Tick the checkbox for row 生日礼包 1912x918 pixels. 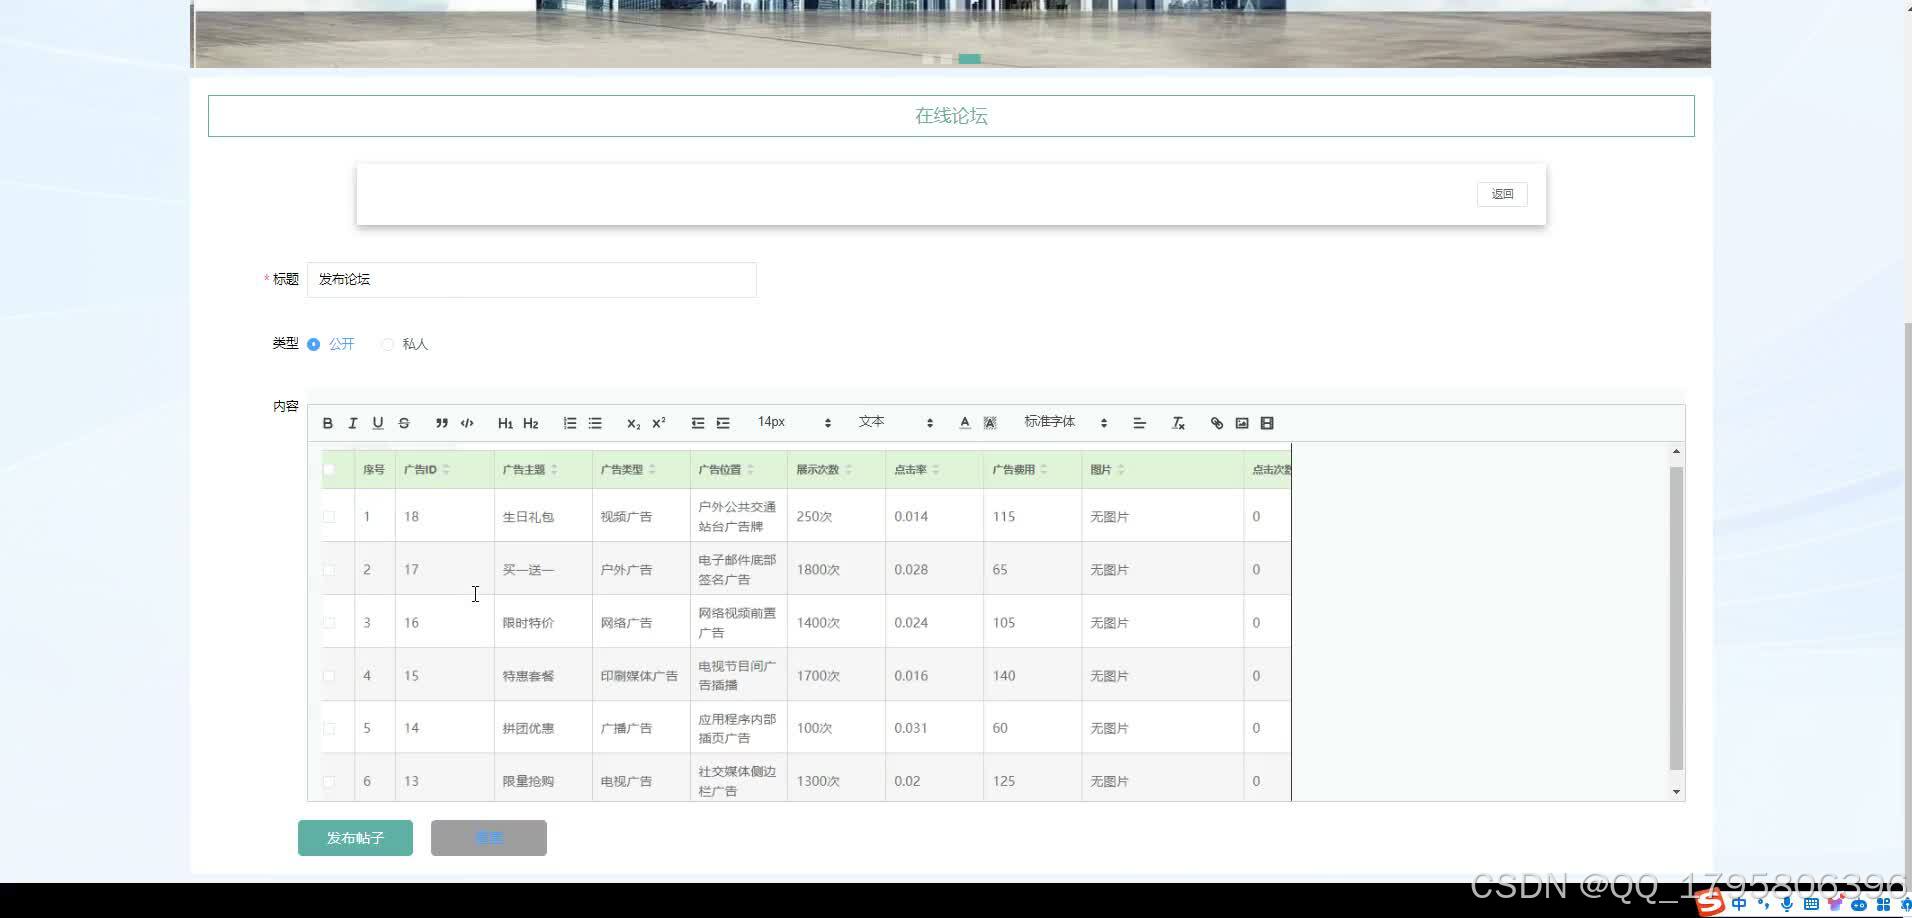[329, 517]
